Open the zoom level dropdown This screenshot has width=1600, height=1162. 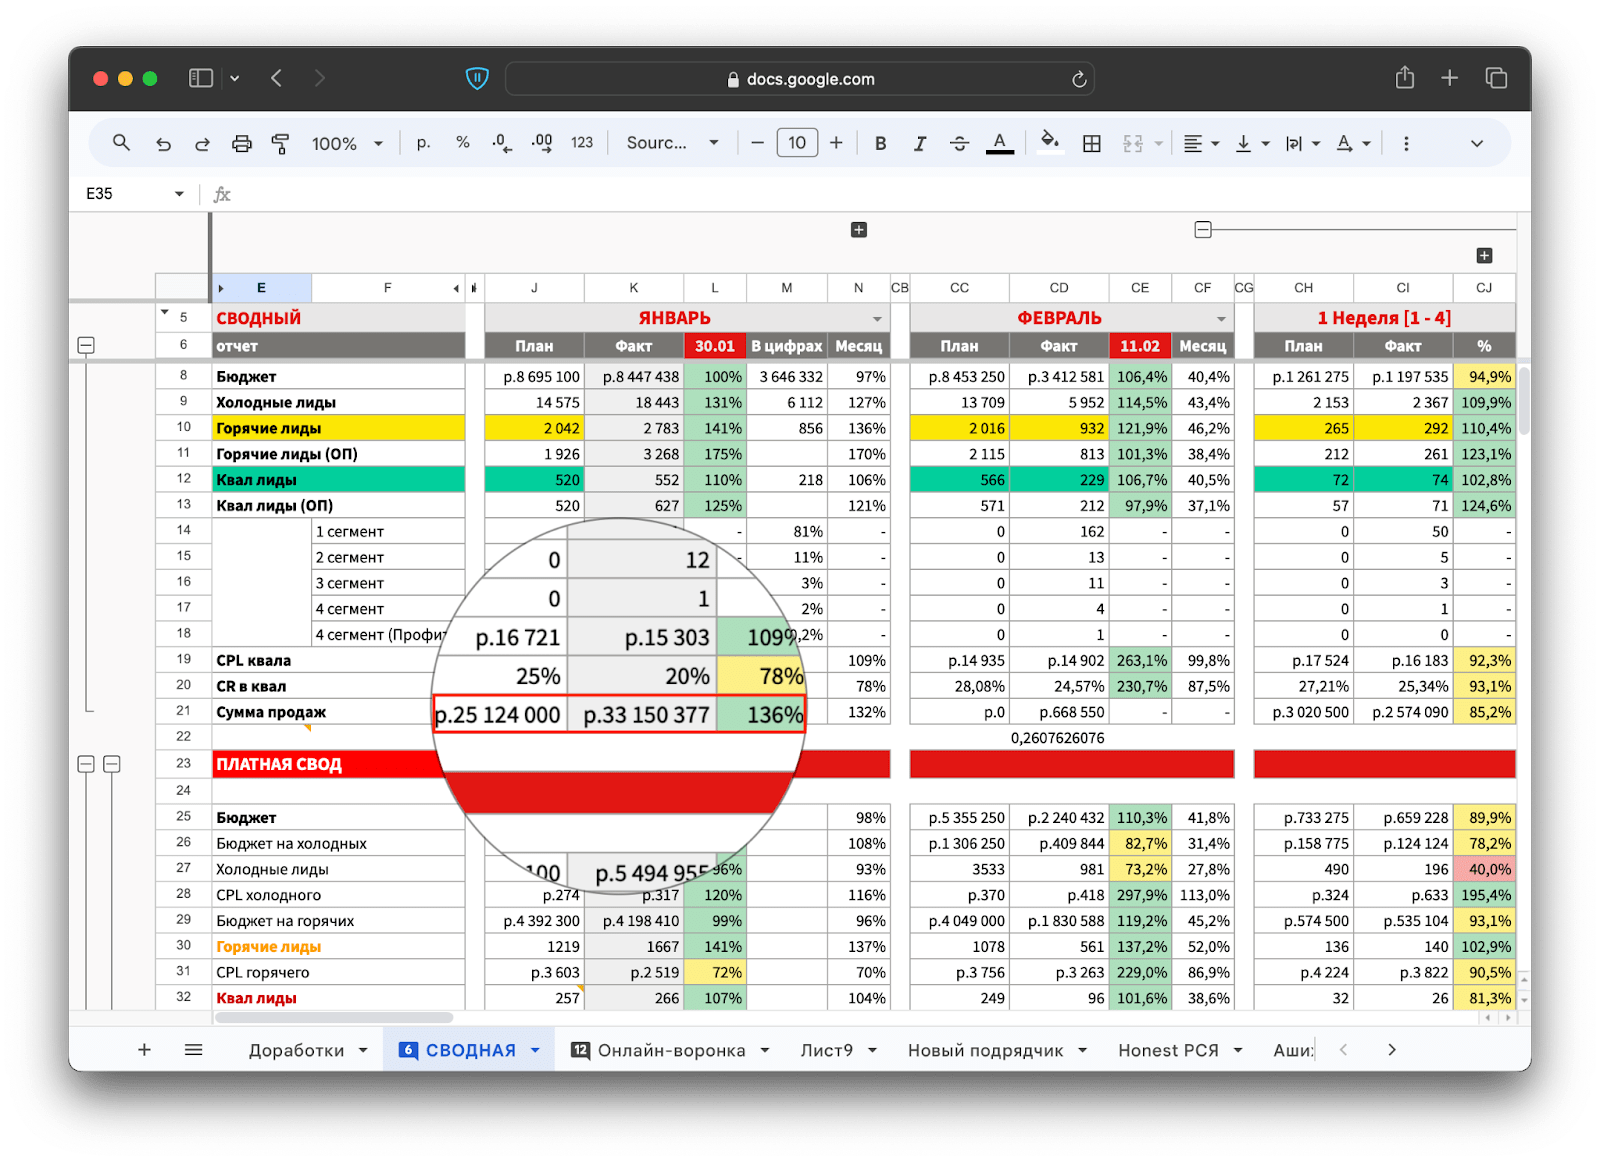[347, 144]
